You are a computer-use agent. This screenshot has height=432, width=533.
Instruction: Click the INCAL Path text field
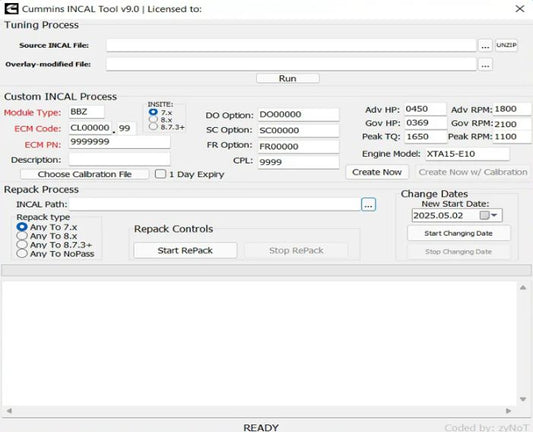[x=214, y=205]
